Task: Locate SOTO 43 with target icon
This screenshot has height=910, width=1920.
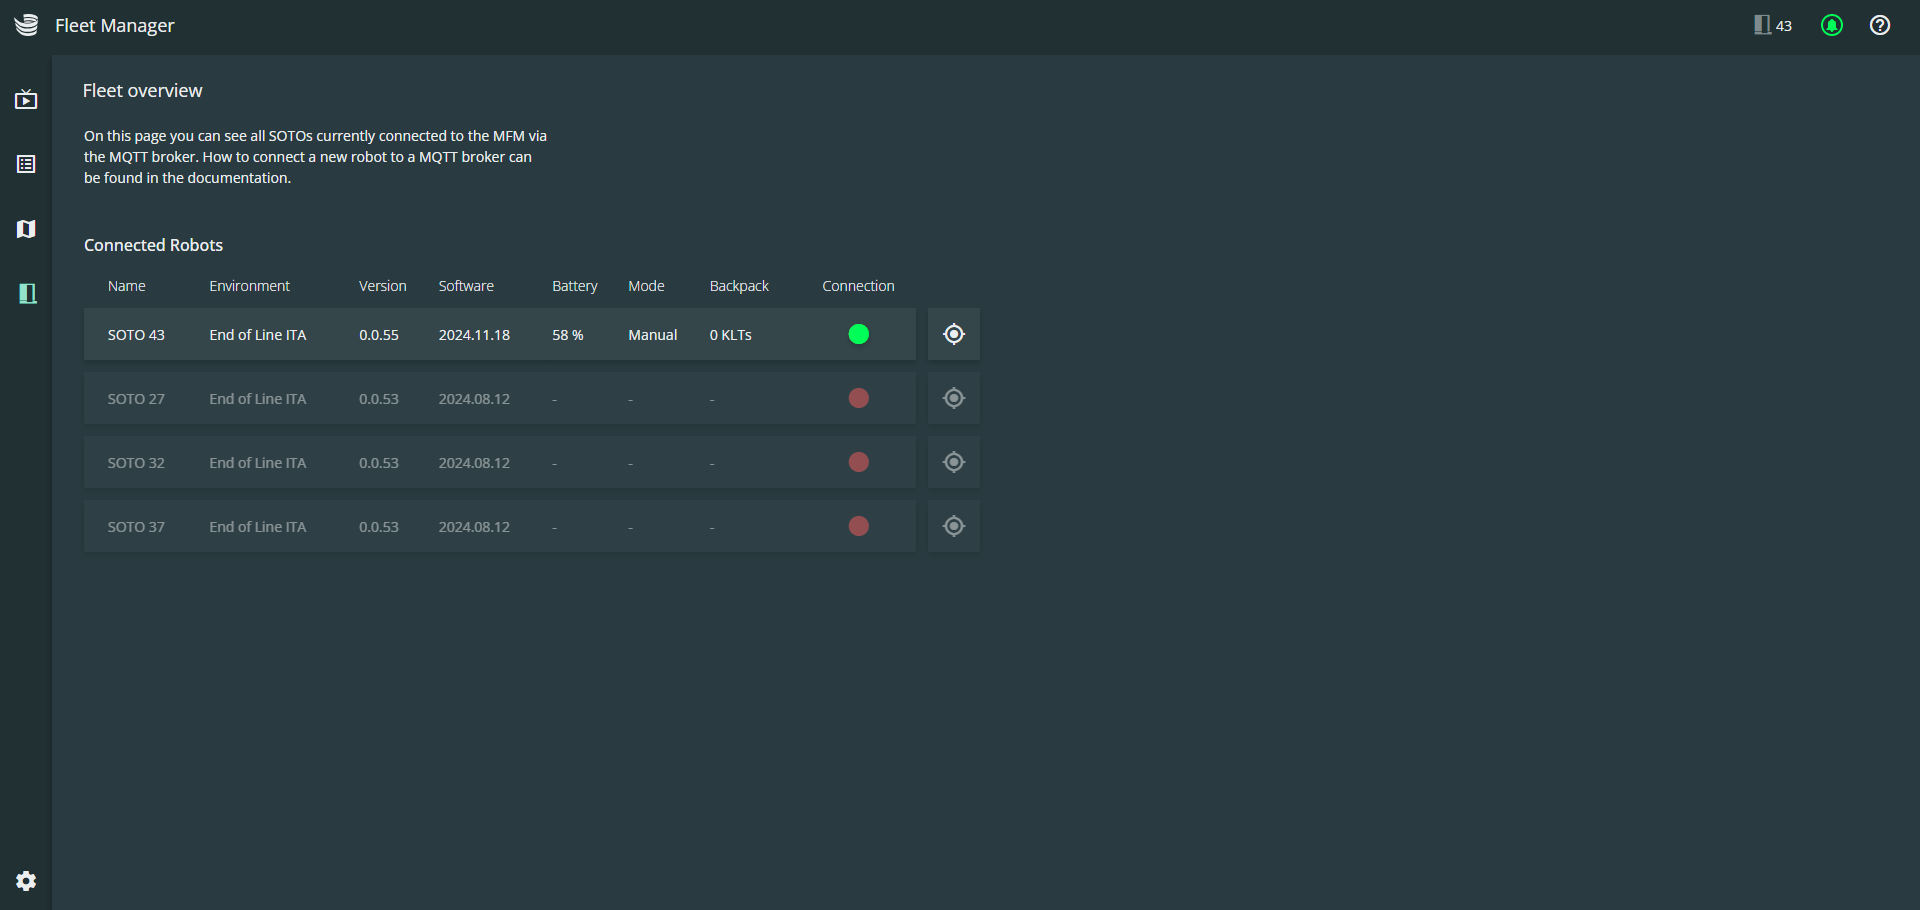Action: click(x=954, y=334)
